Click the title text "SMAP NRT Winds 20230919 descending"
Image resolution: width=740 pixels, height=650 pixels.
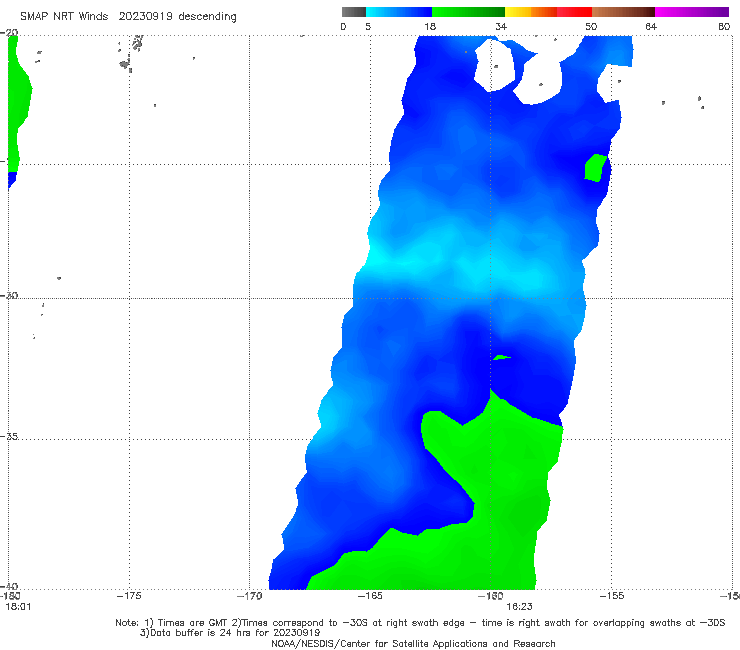[128, 16]
